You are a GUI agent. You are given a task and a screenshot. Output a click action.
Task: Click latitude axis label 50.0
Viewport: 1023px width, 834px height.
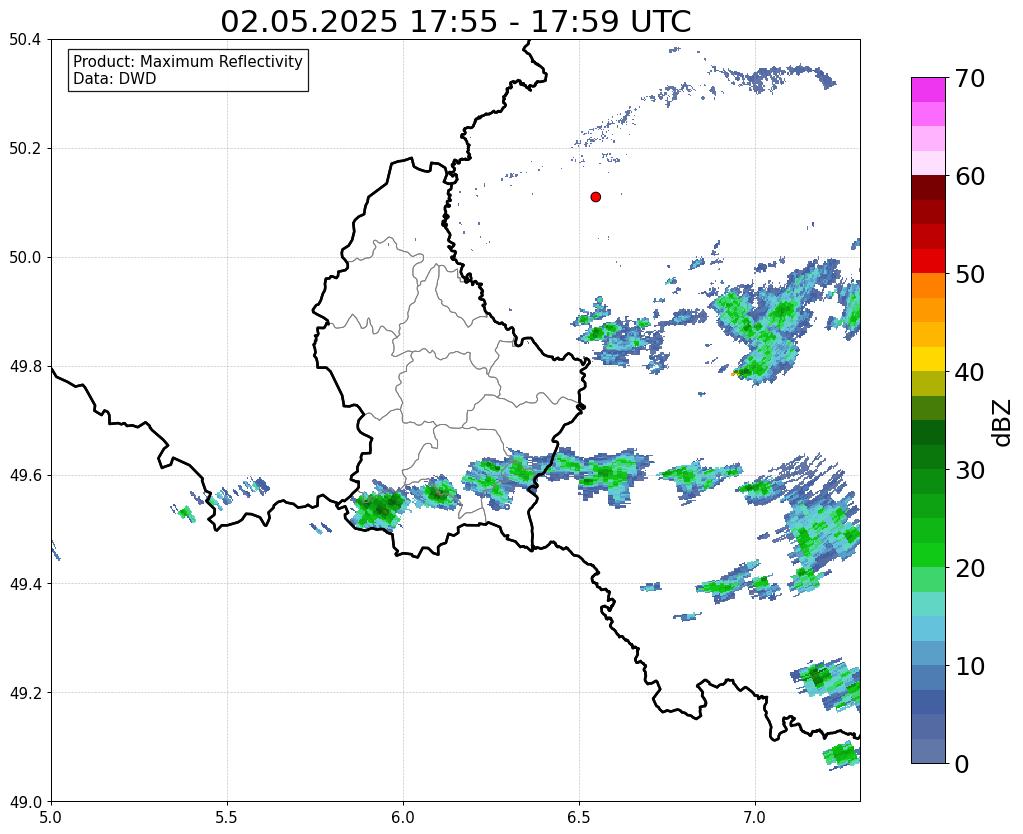pyautogui.click(x=25, y=257)
